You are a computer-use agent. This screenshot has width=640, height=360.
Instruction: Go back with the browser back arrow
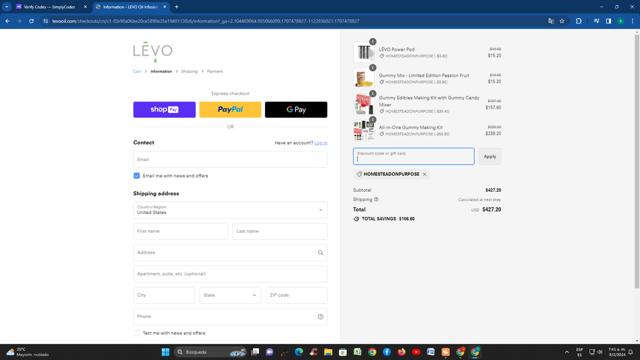(8, 21)
